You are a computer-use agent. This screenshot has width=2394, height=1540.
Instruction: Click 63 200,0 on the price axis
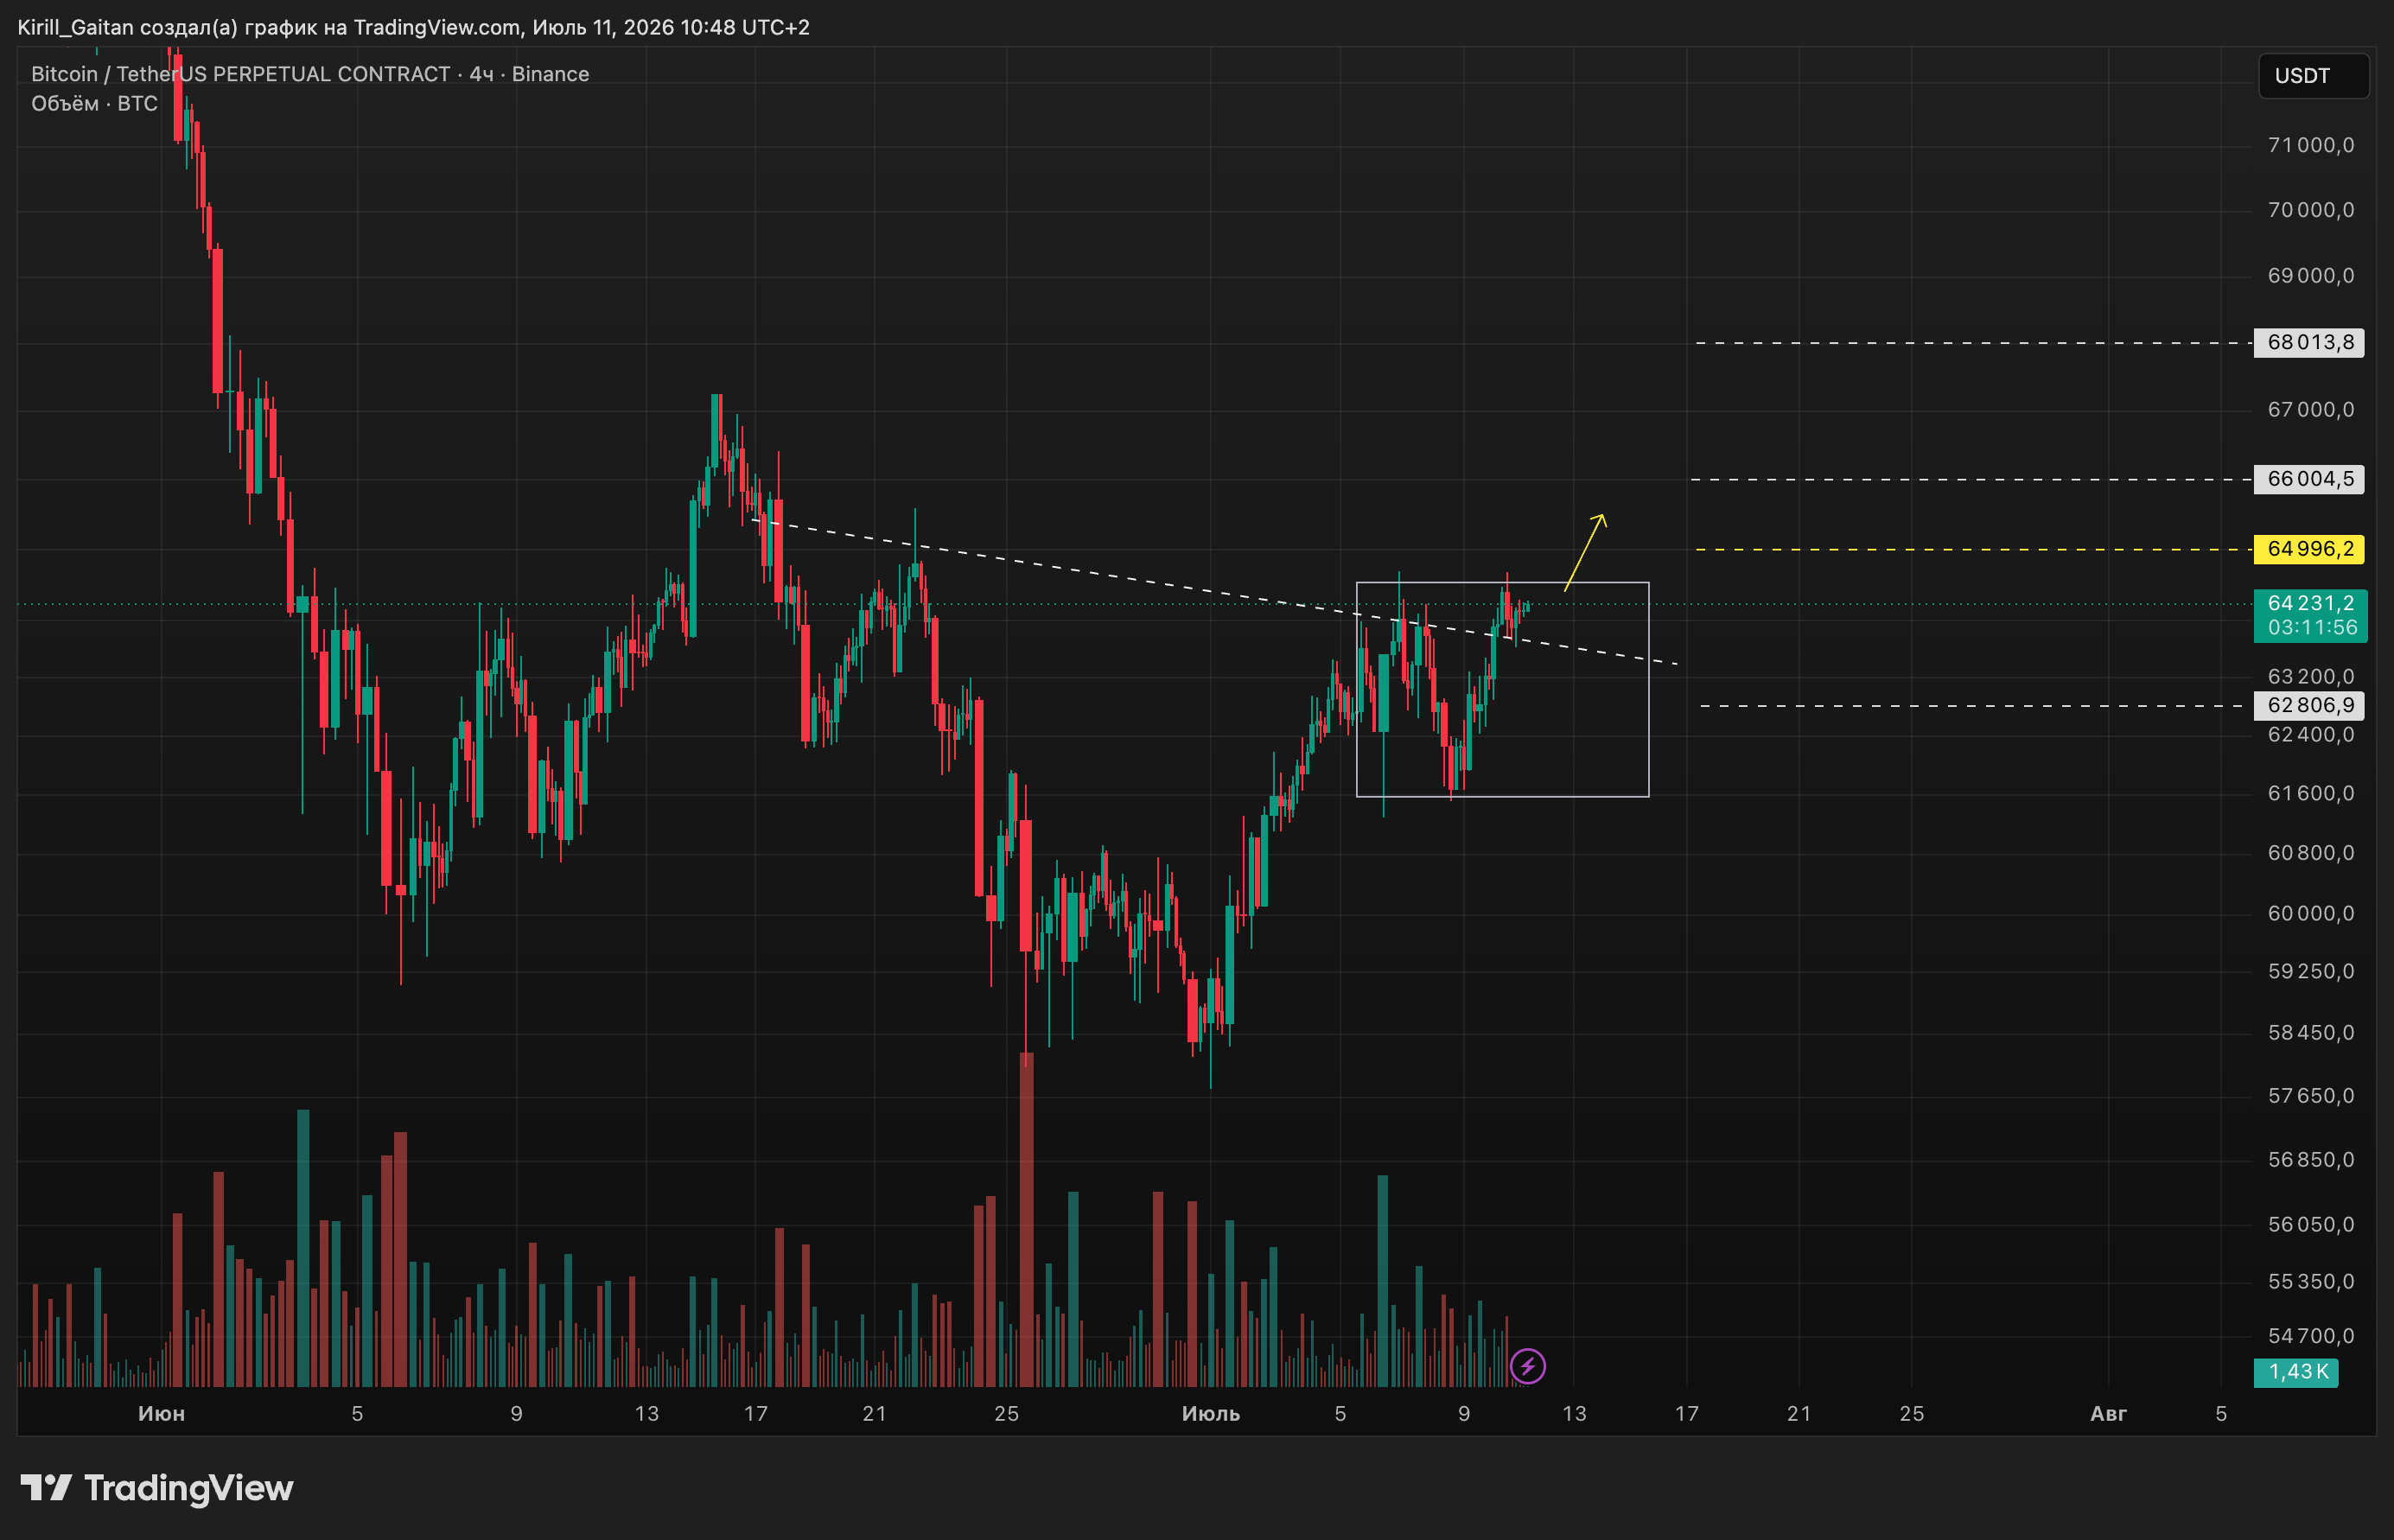point(2311,677)
